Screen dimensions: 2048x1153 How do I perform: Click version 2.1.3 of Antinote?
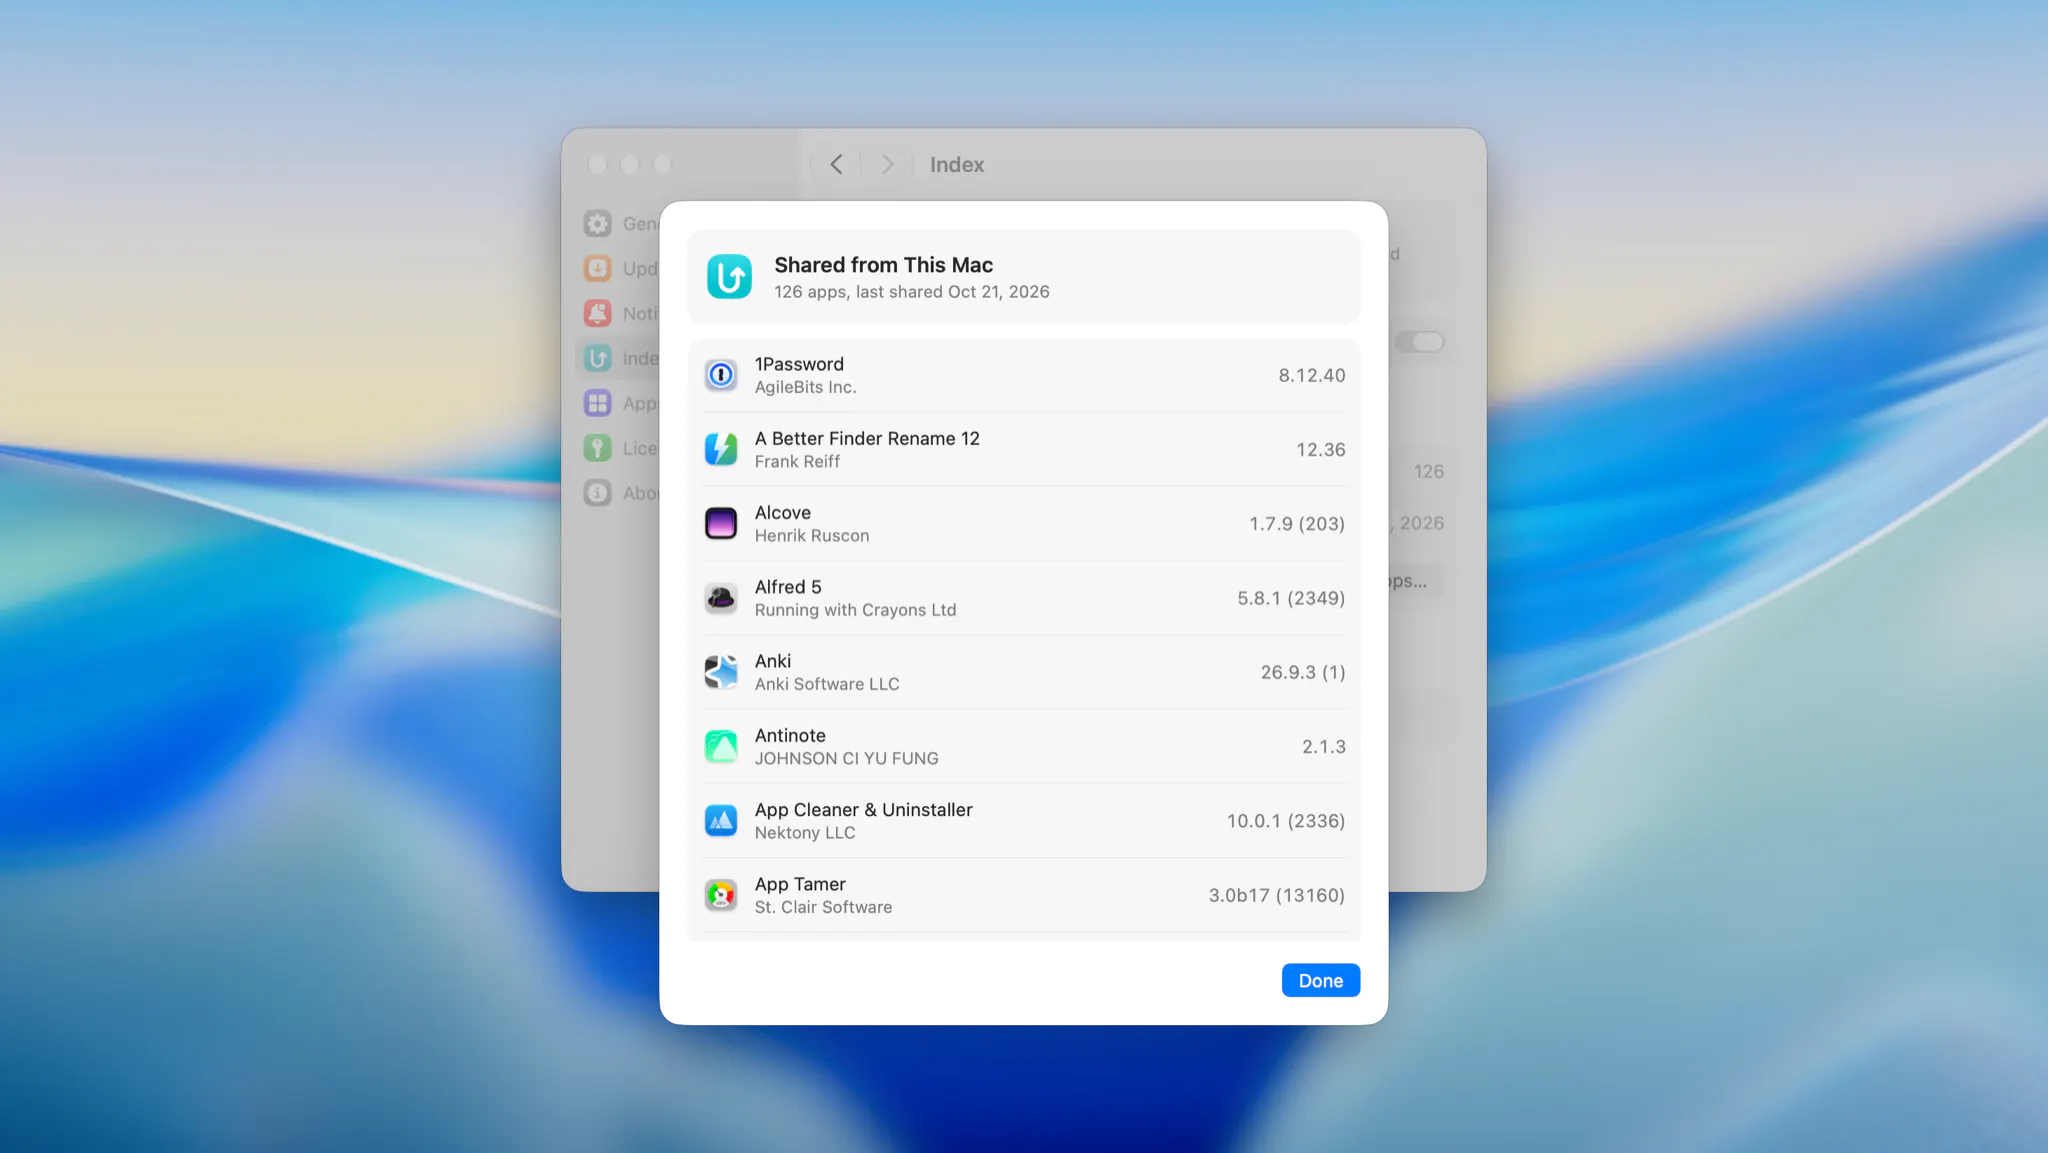1323,746
